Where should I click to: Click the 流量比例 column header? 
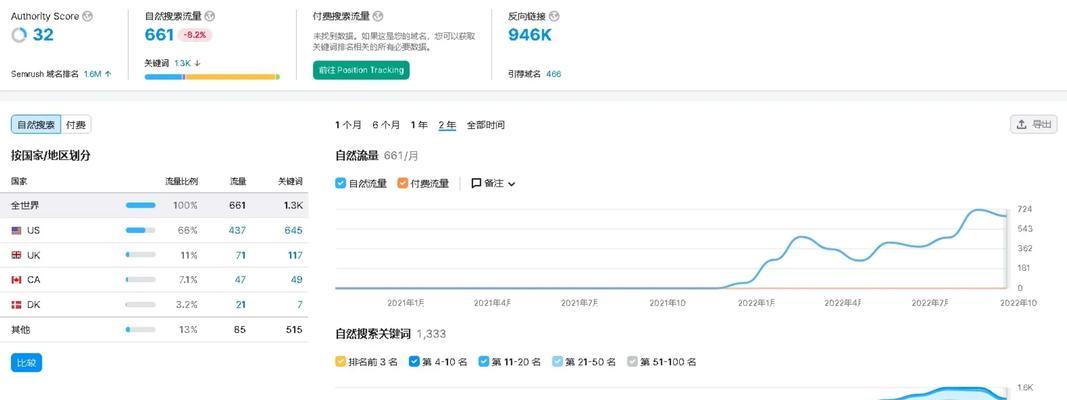[182, 182]
